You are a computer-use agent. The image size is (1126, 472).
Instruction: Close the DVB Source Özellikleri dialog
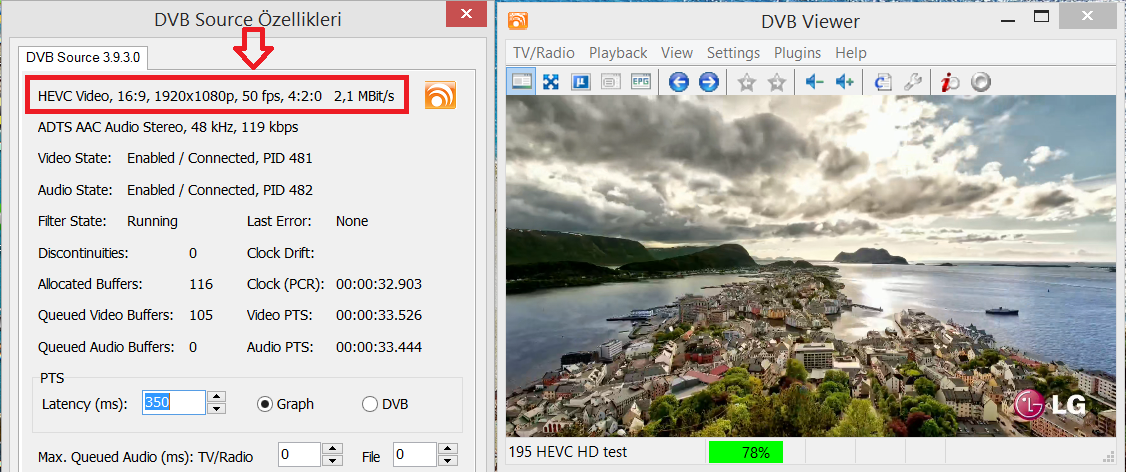coord(466,14)
